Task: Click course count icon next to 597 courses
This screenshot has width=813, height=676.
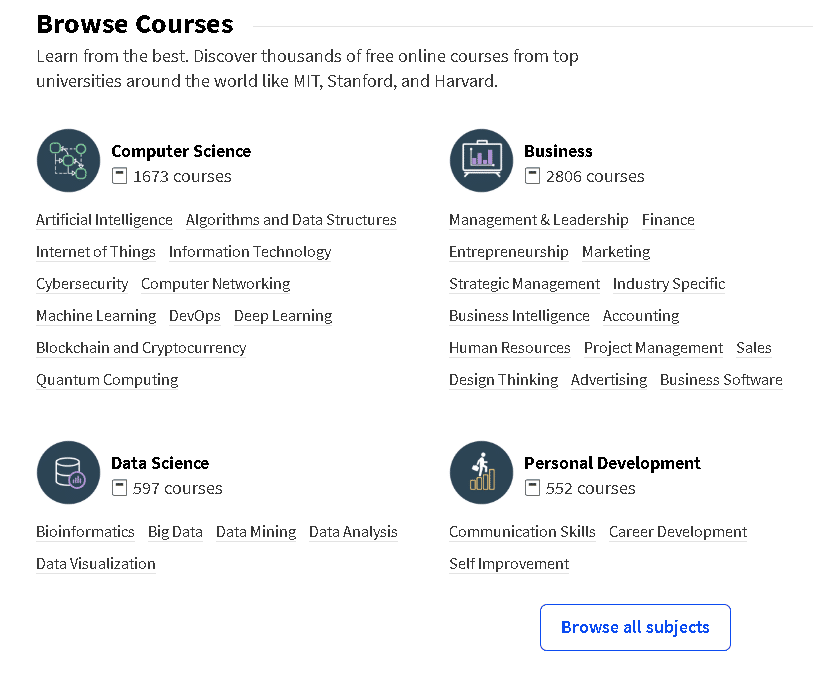Action: (120, 488)
